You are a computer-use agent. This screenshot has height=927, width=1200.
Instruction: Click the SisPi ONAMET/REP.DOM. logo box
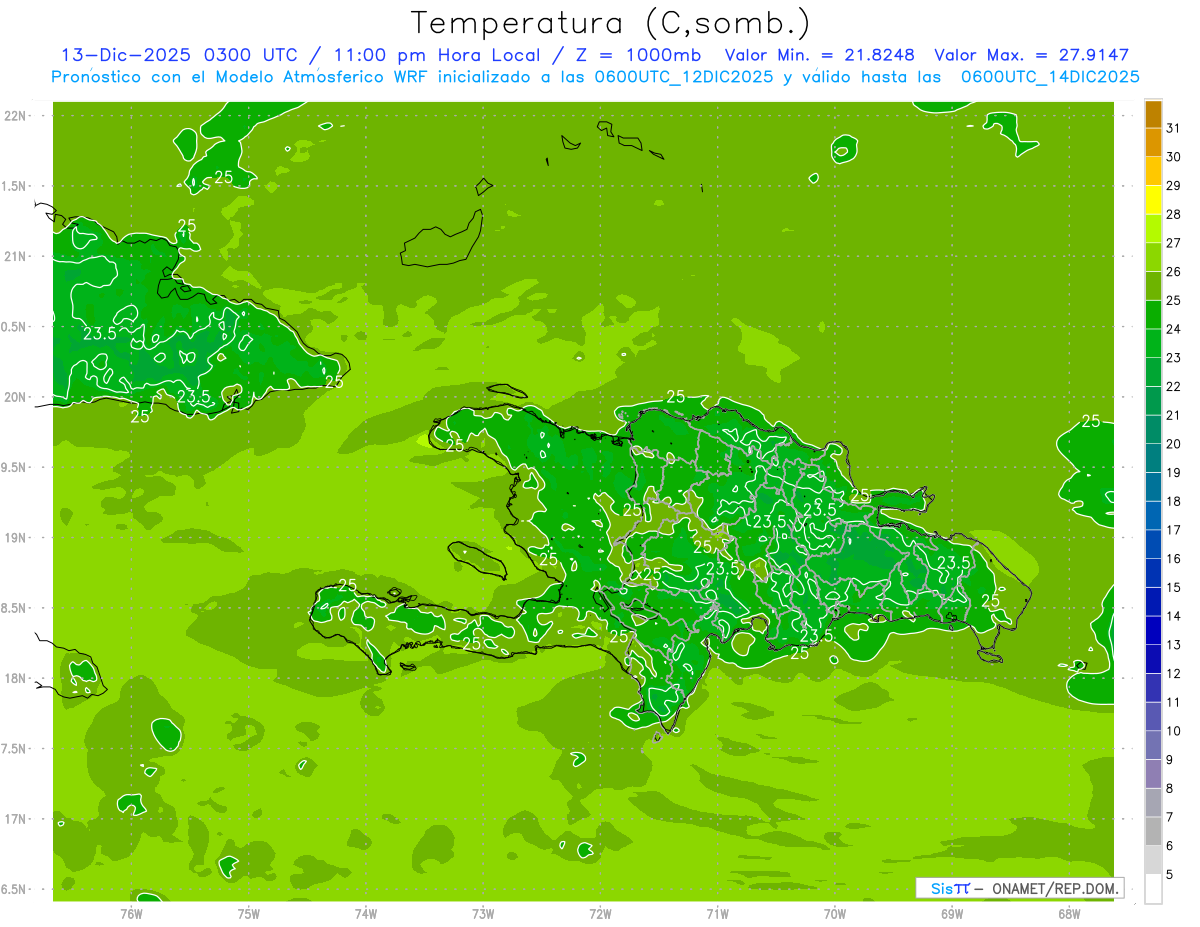1019,888
